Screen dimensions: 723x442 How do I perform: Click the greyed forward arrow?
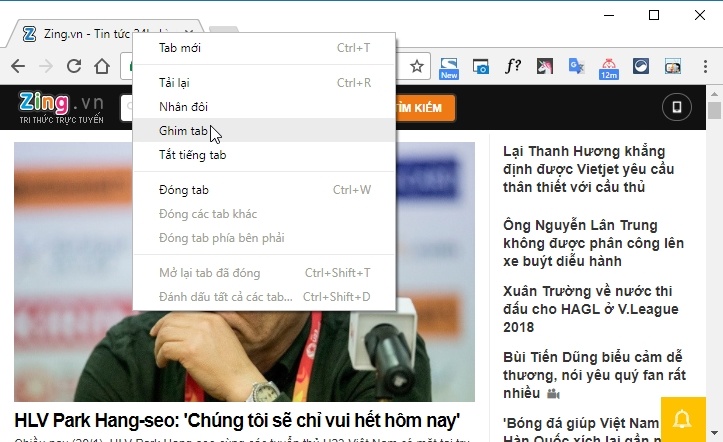(x=46, y=66)
